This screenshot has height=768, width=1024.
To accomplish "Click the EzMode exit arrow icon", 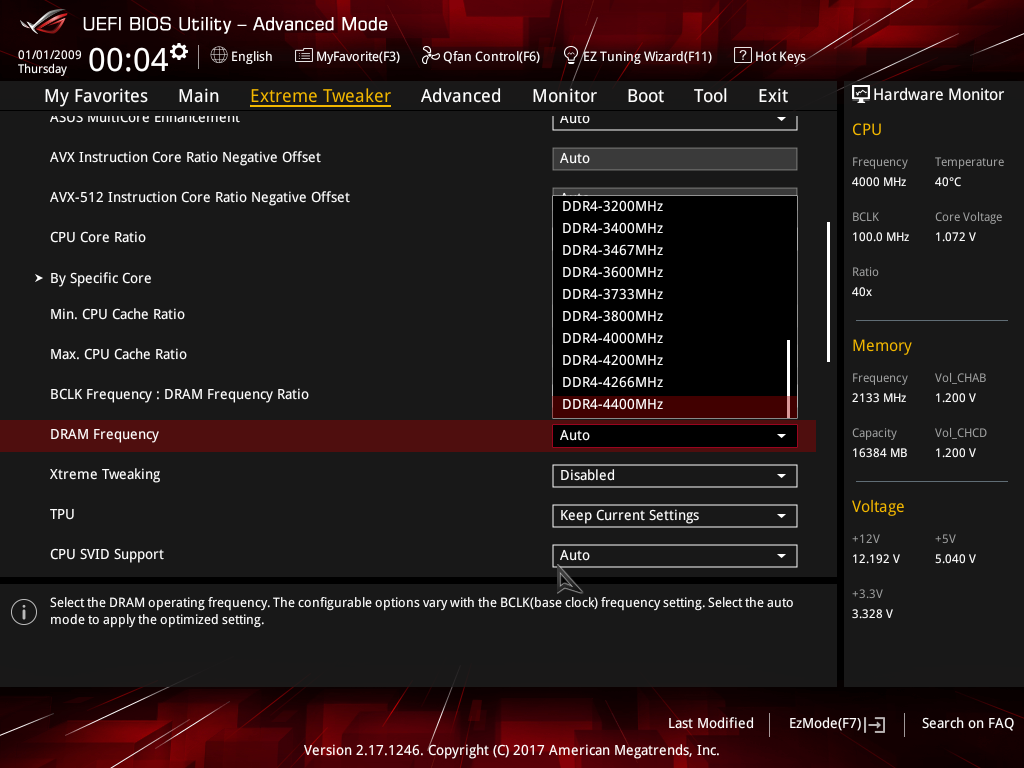I will [x=877, y=724].
